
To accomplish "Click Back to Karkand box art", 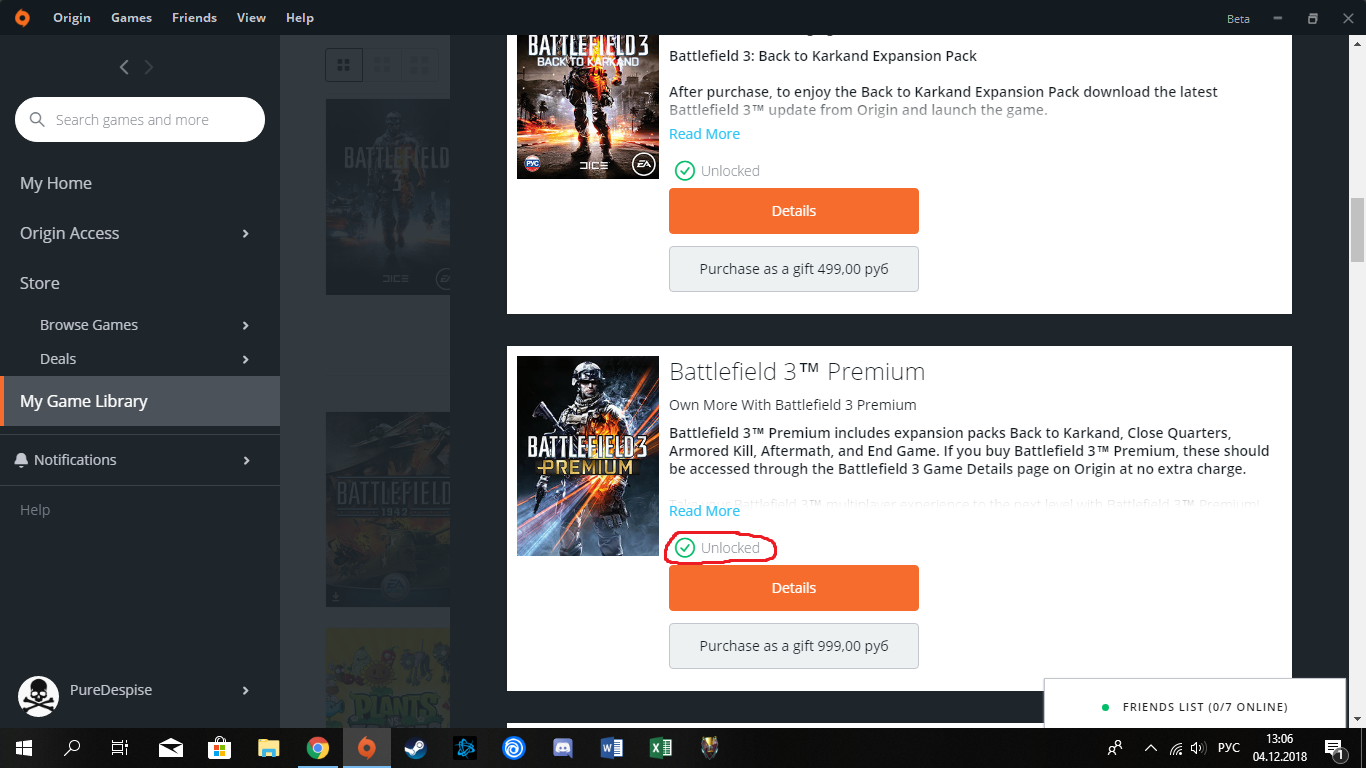I will (x=588, y=107).
